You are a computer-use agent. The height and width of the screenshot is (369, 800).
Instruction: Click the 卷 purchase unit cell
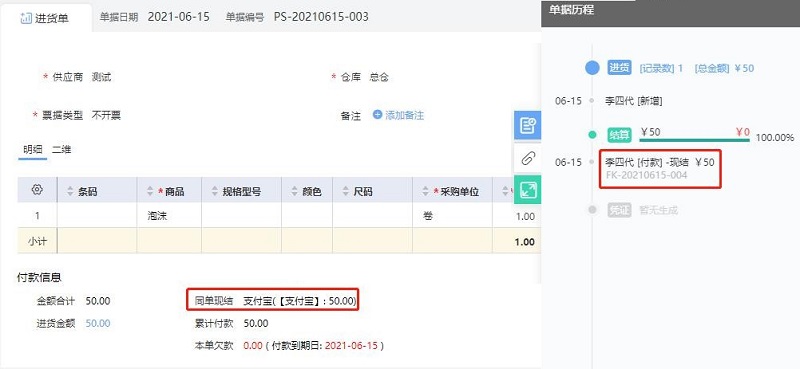click(x=452, y=216)
